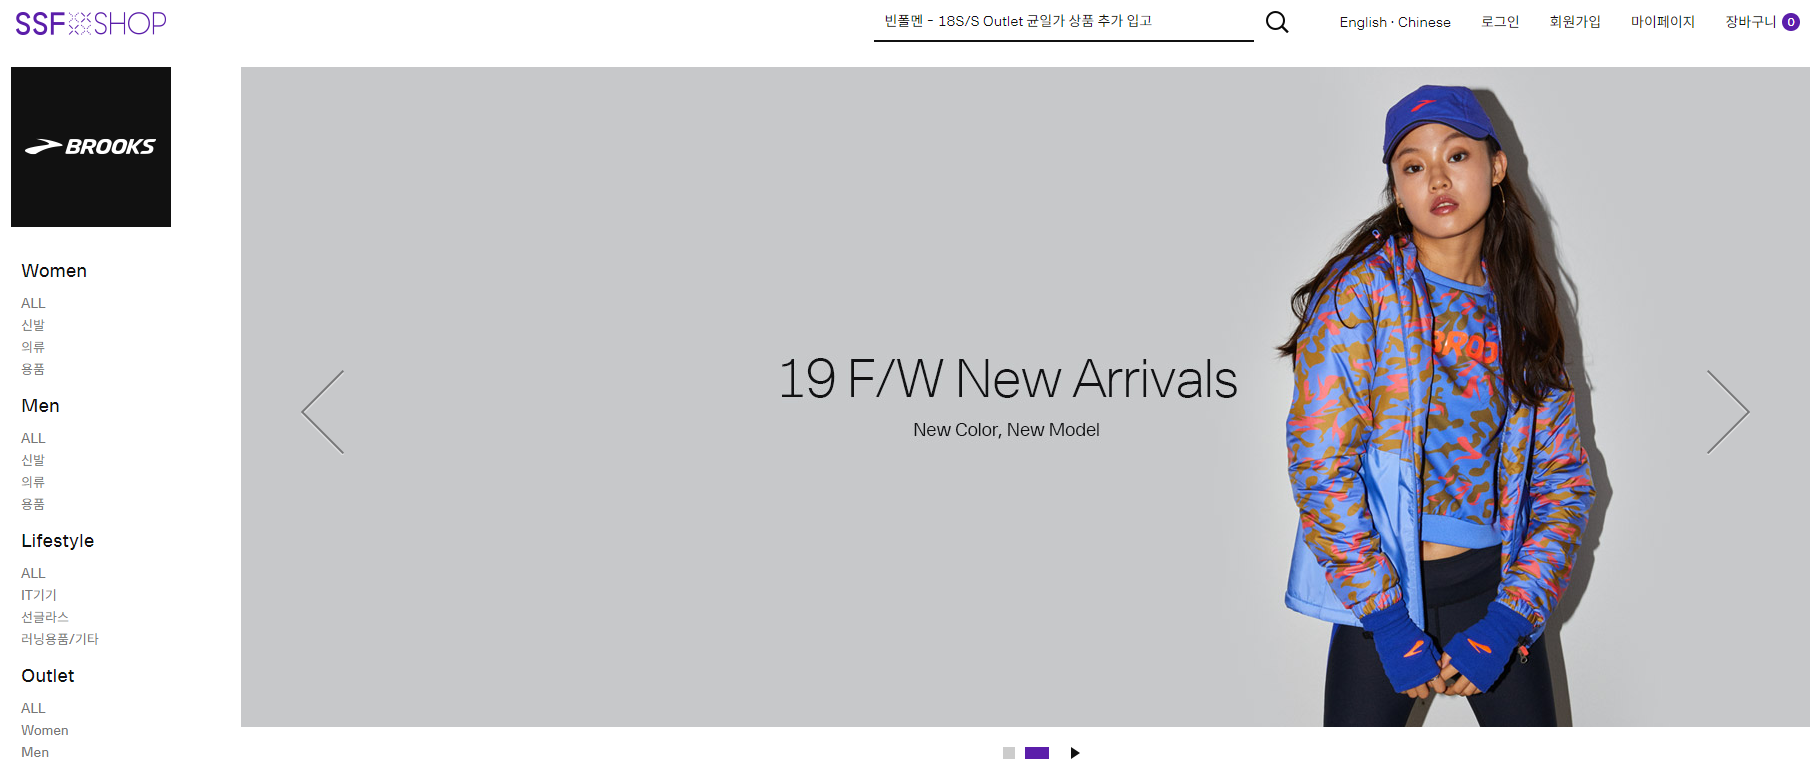The height and width of the screenshot is (775, 1817).
Task: Click the search input field
Action: click(x=1063, y=21)
